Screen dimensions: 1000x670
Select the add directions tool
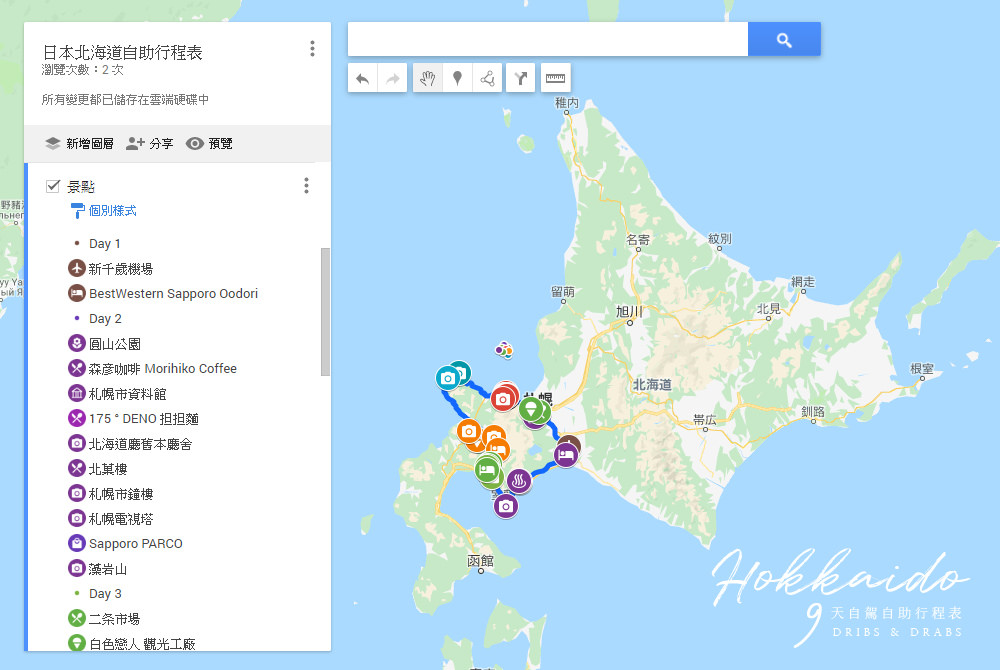520,78
